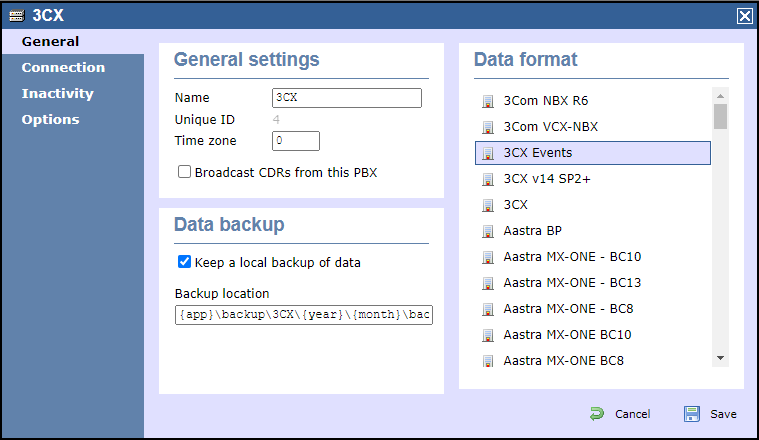
Task: Open the General tab
Action: (73, 42)
